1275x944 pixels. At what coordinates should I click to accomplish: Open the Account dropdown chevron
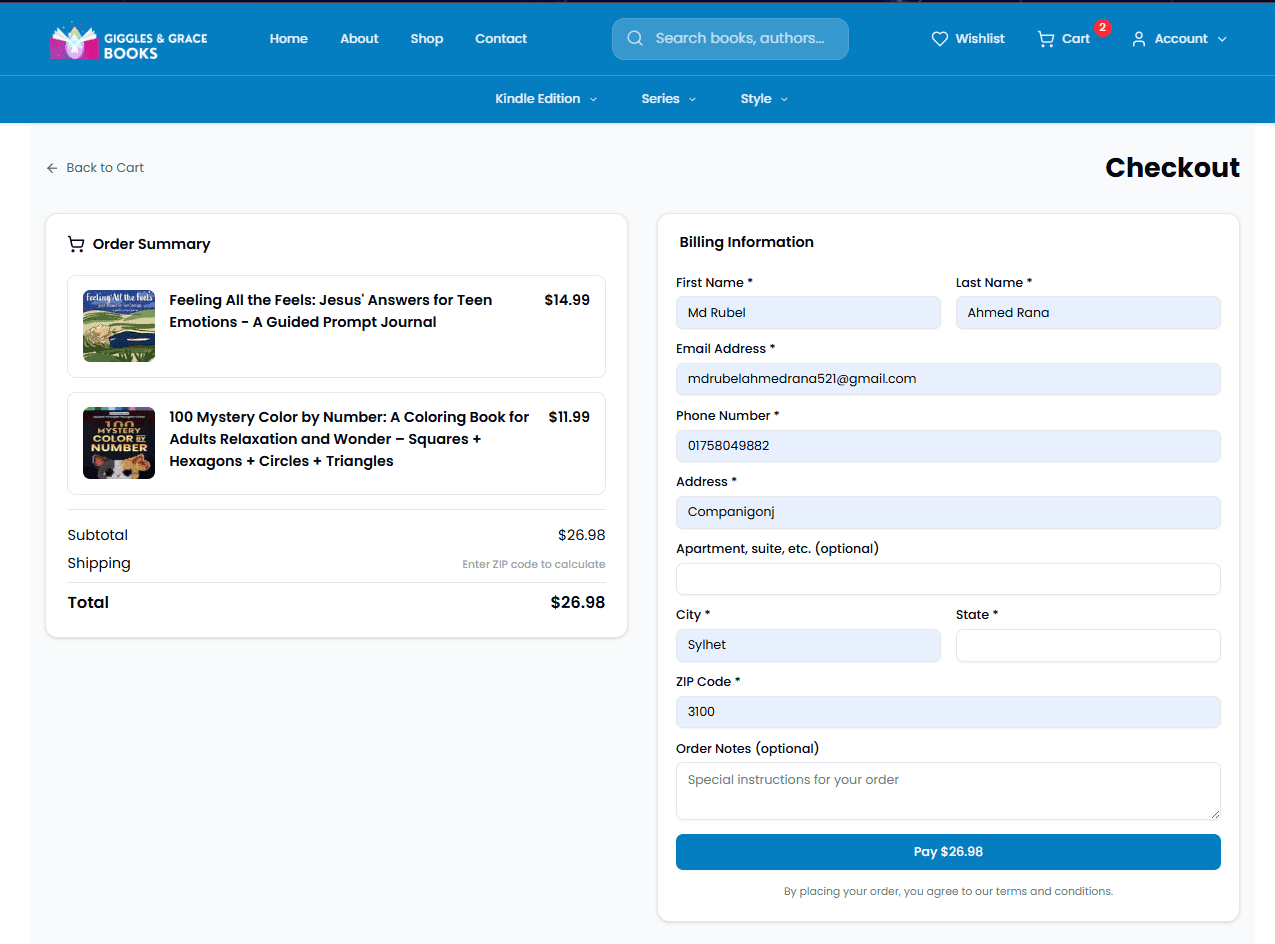pyautogui.click(x=1221, y=39)
